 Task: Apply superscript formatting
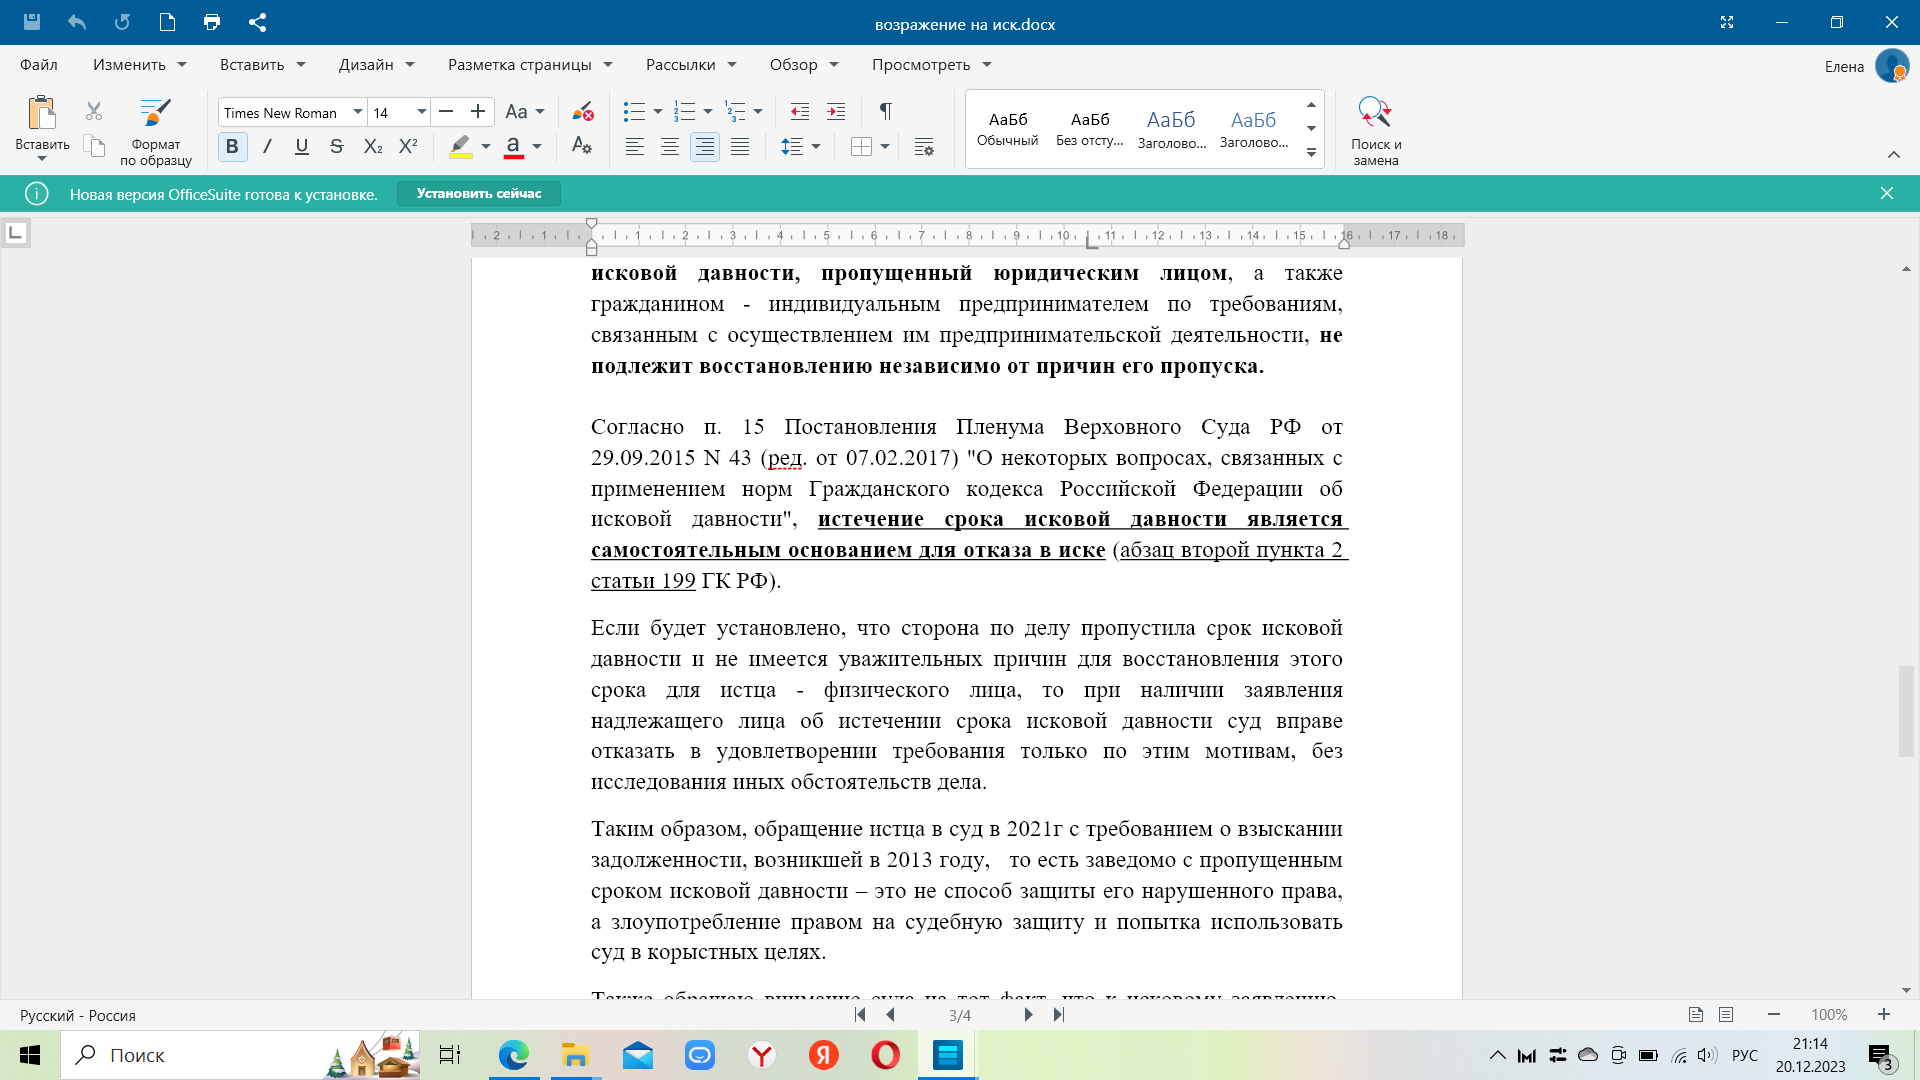[408, 146]
